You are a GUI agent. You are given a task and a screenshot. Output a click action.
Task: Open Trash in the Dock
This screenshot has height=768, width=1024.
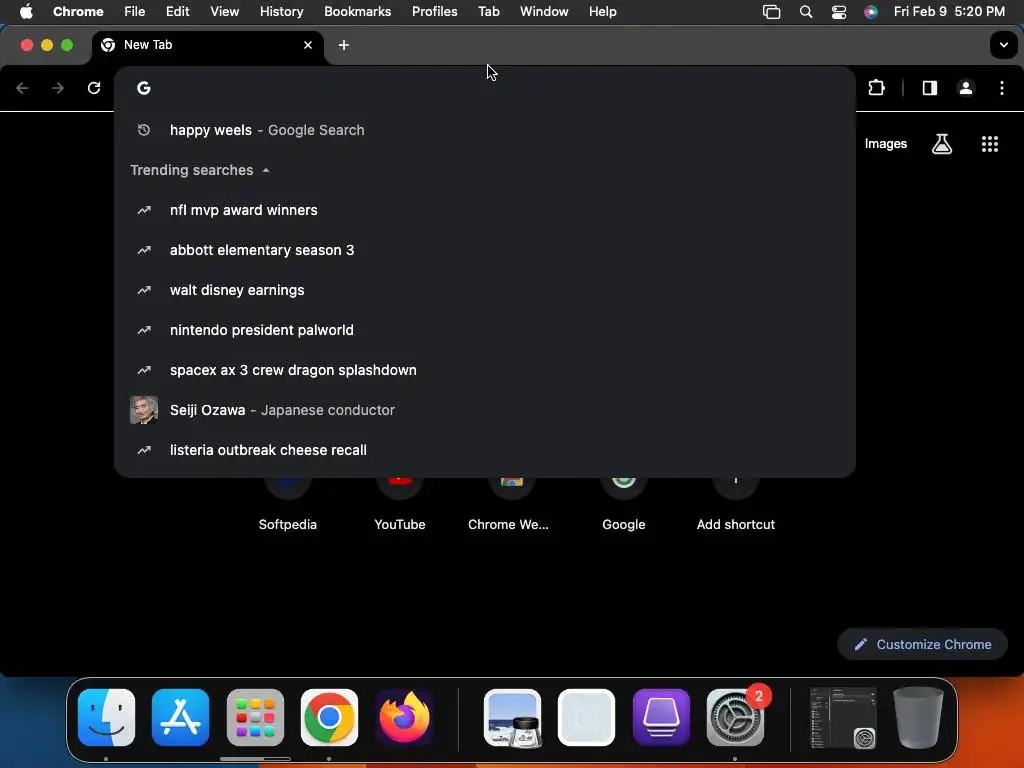[918, 717]
